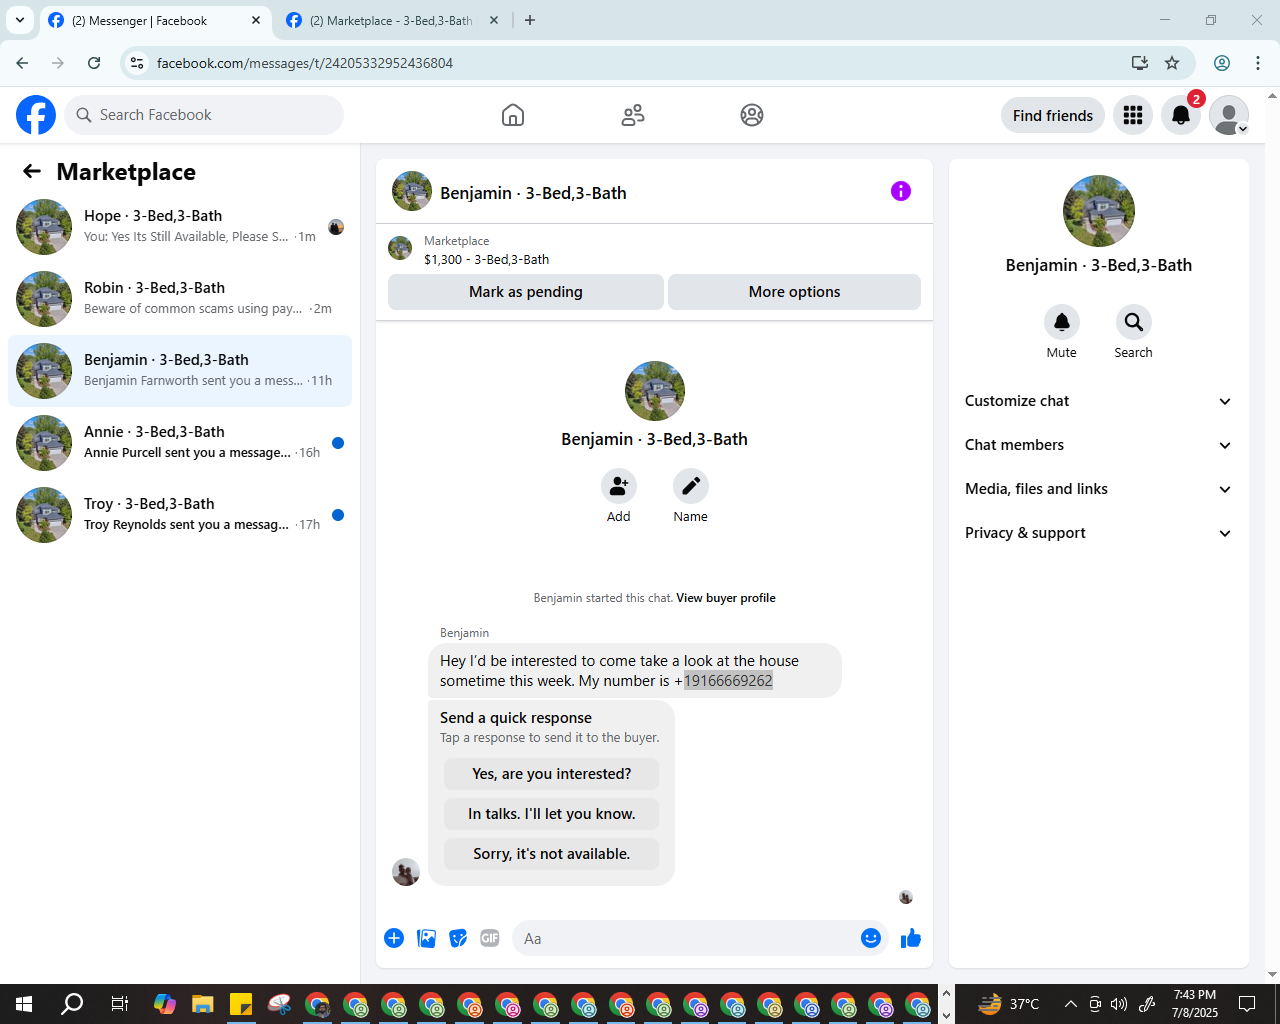Search in conversation magnifier icon
This screenshot has width=1280, height=1024.
point(1134,322)
